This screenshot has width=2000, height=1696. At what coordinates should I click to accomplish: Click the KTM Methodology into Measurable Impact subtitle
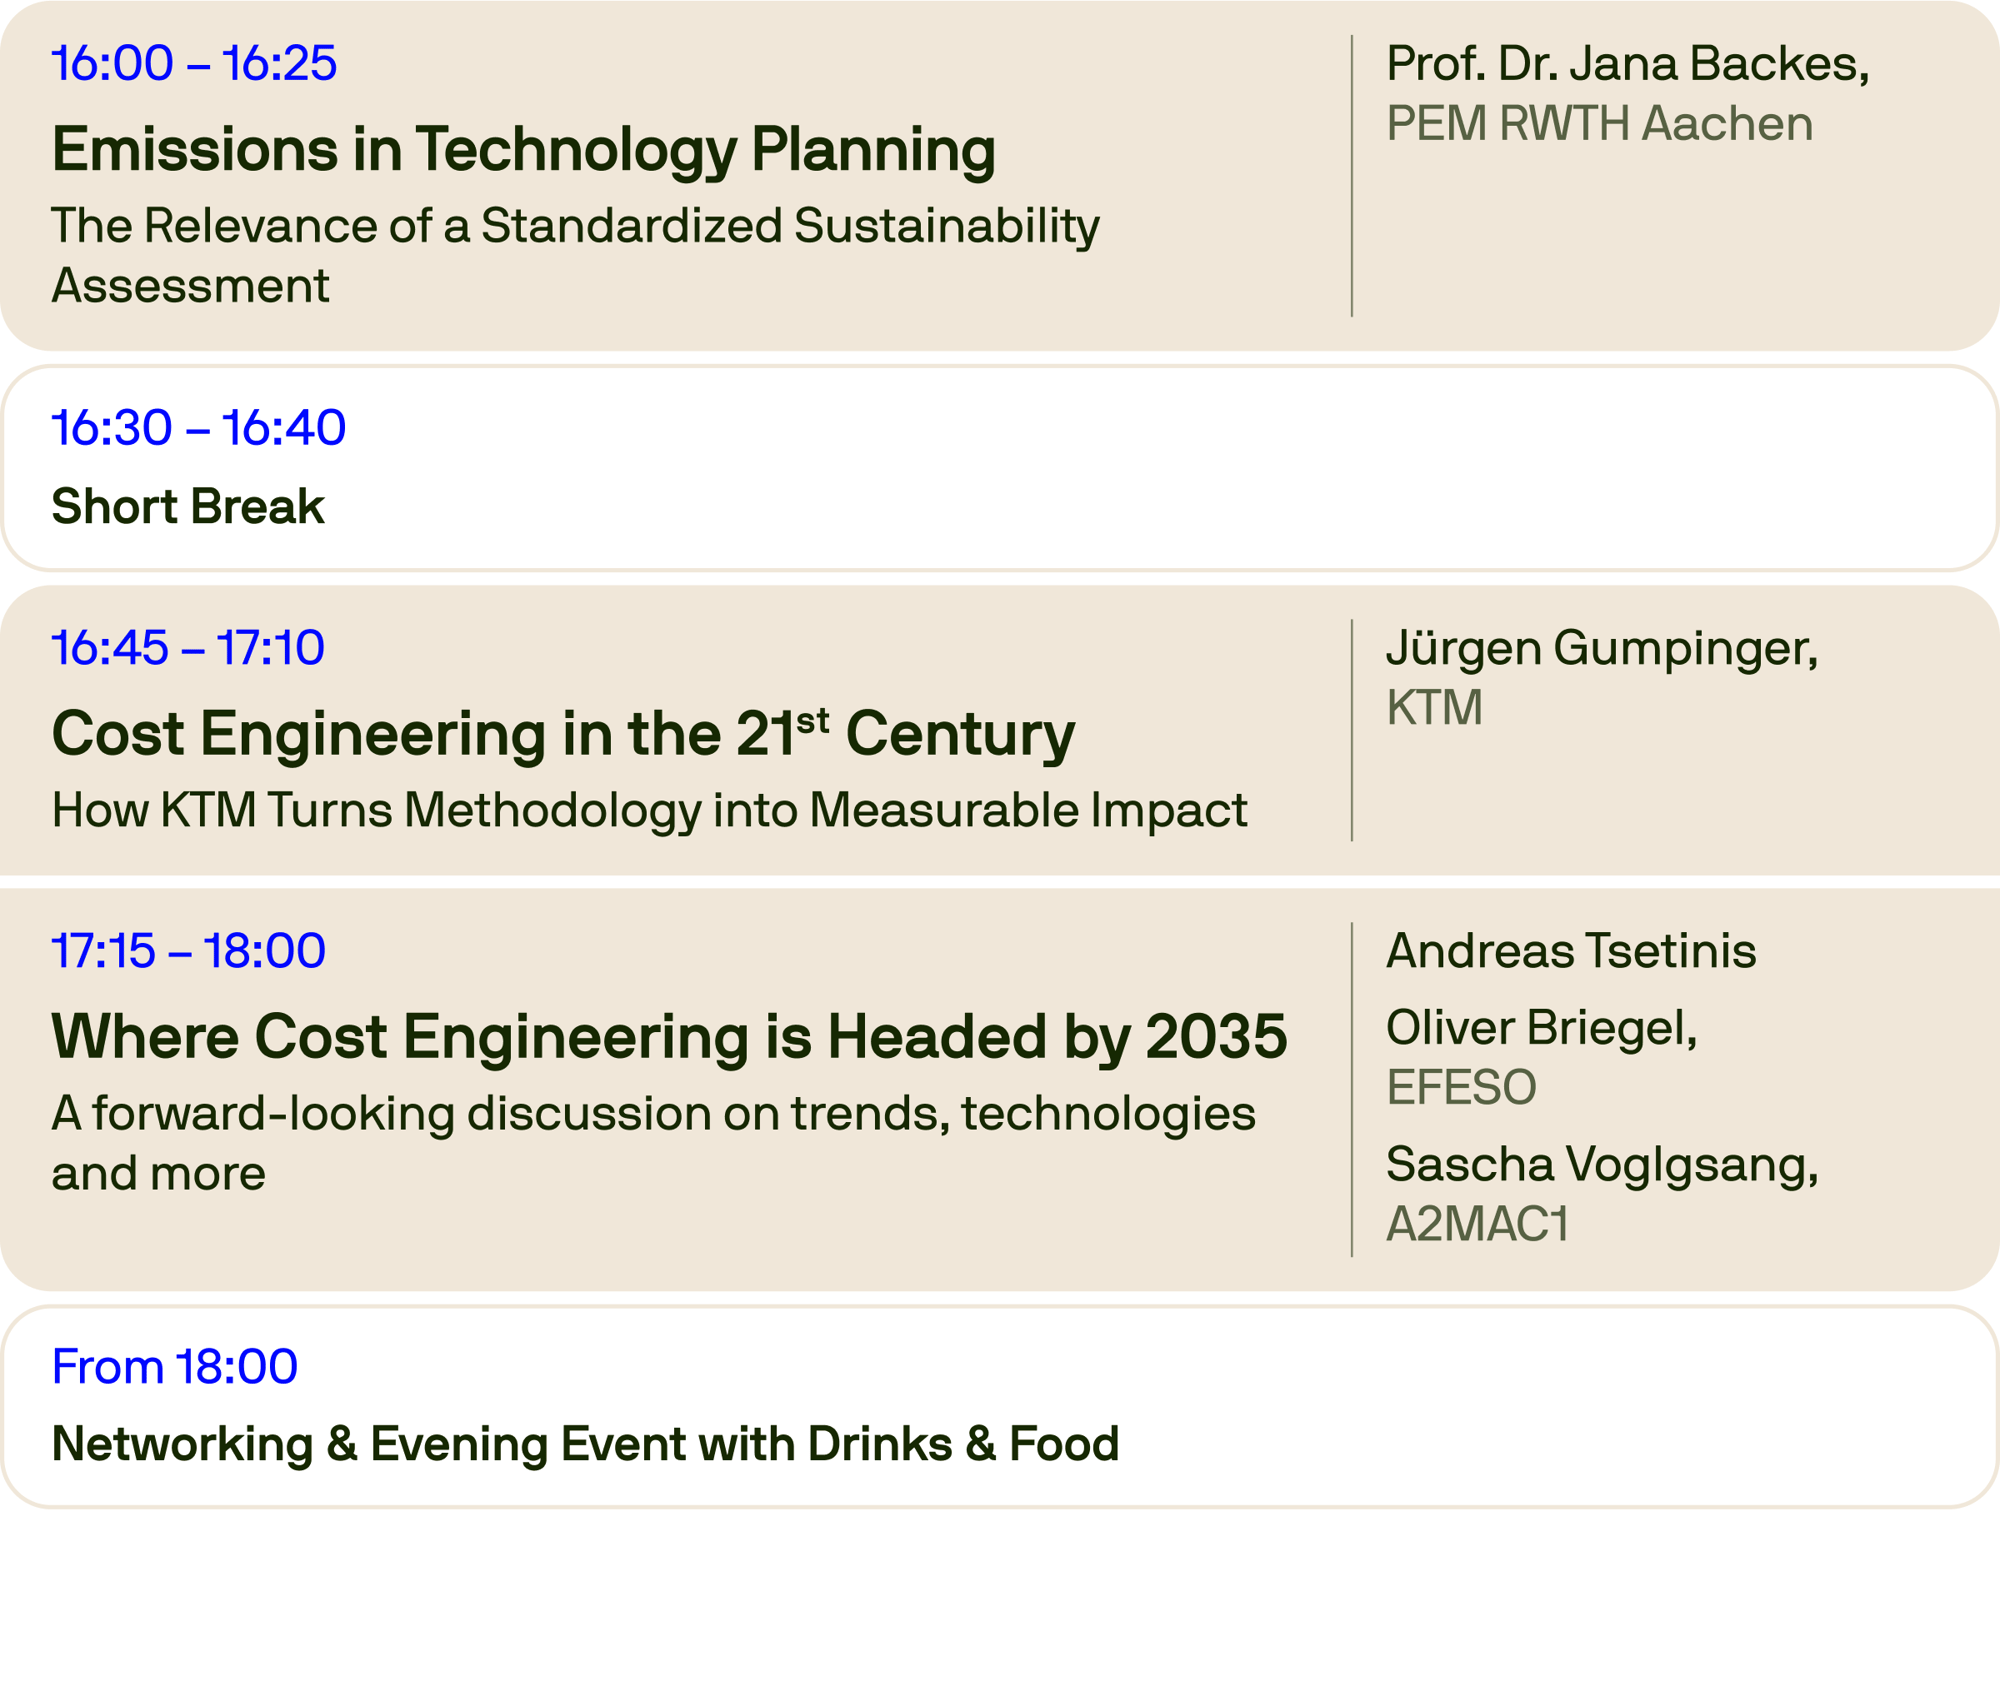click(x=649, y=810)
